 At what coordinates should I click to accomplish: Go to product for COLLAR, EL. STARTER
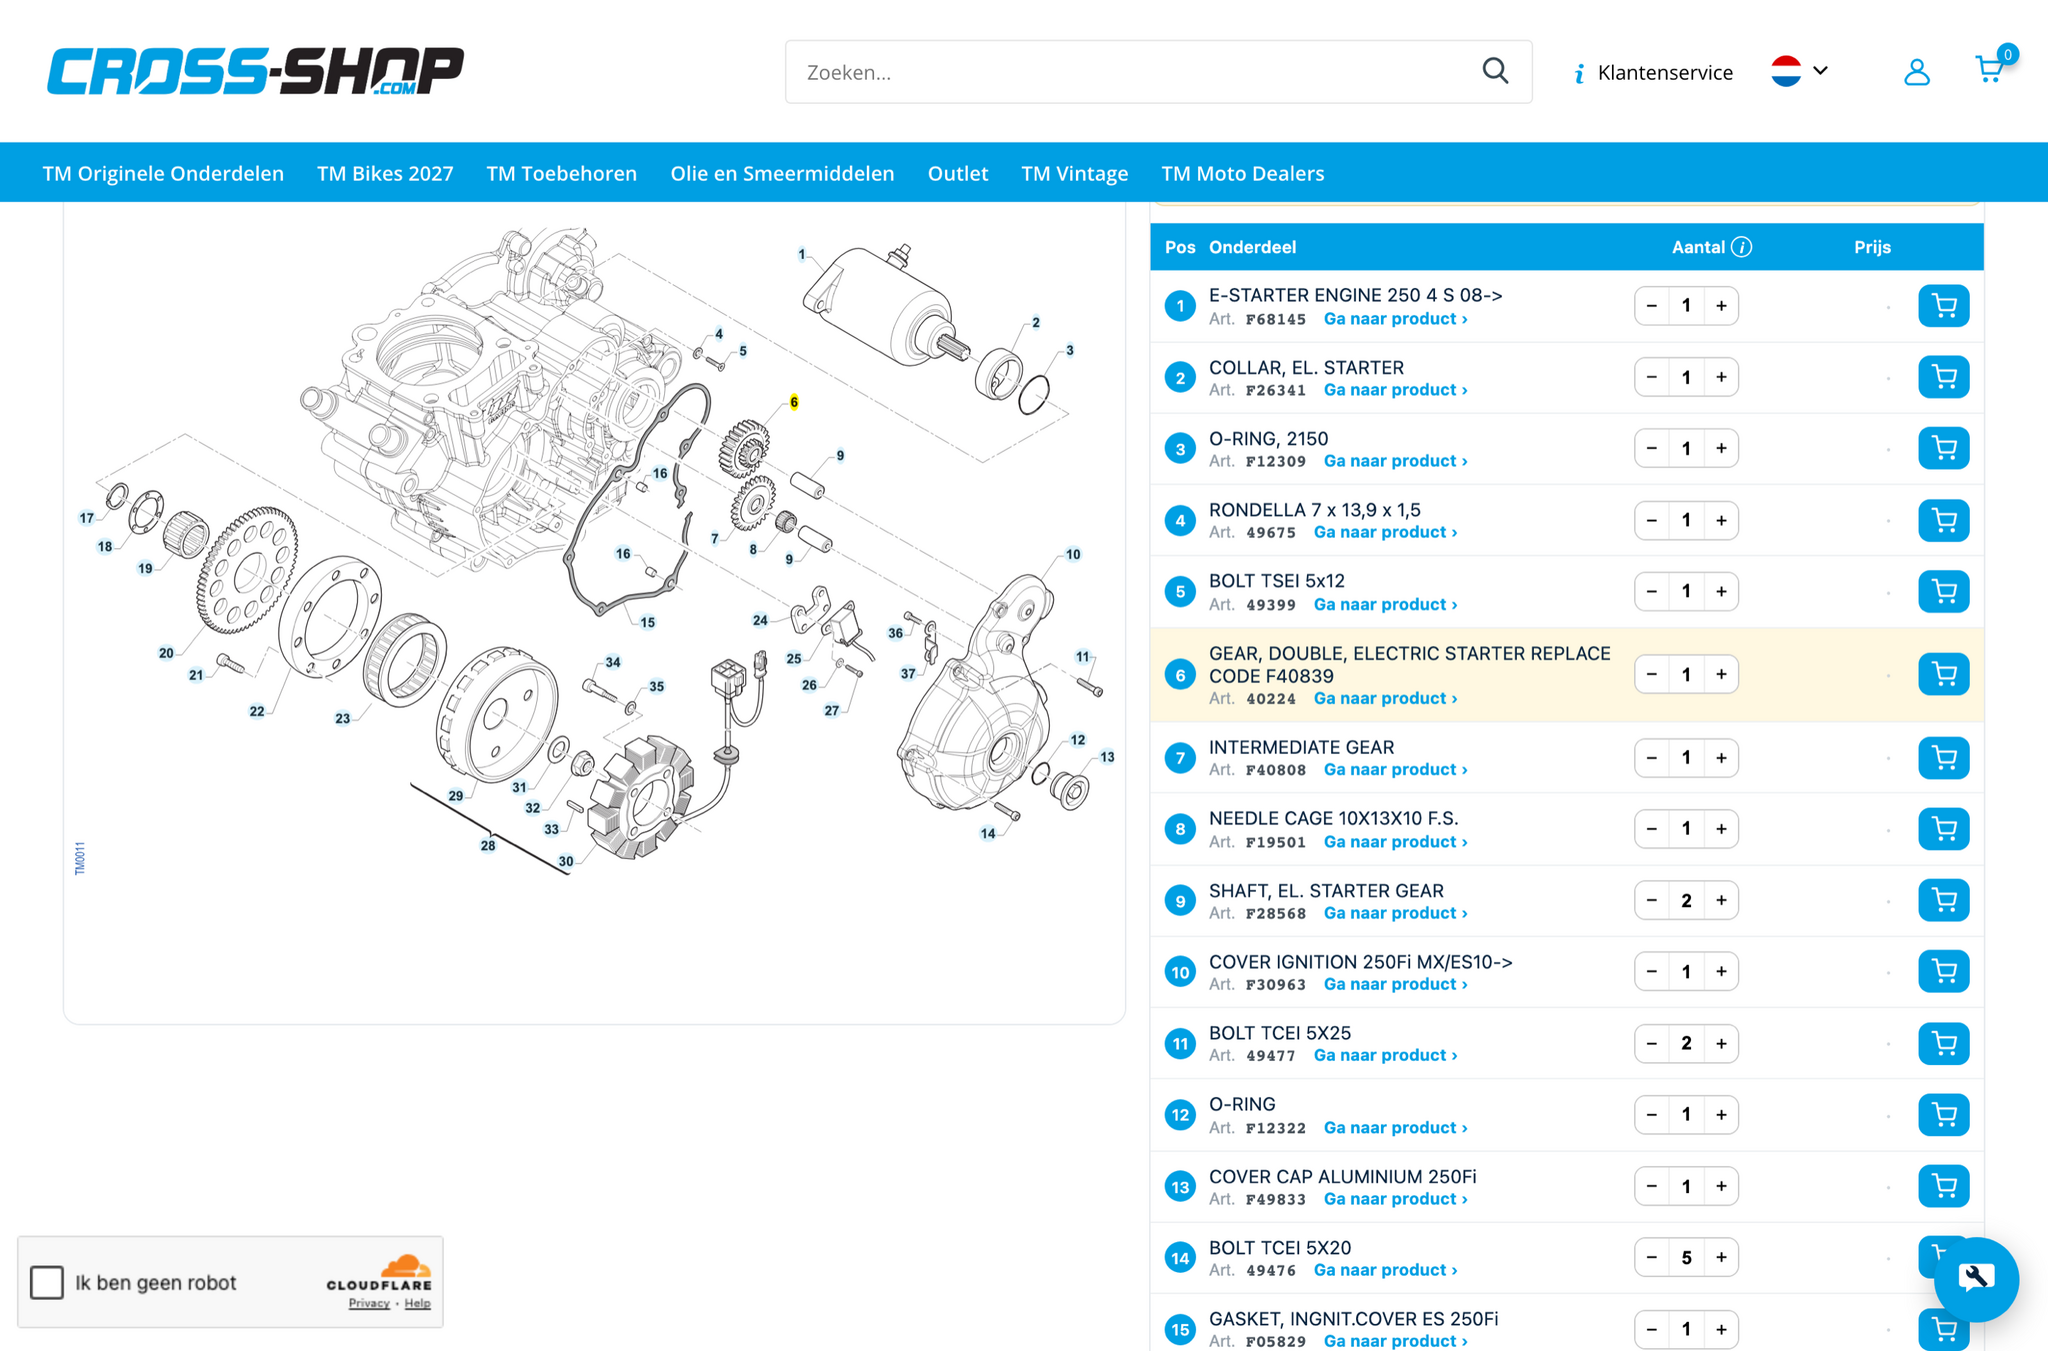click(x=1396, y=390)
